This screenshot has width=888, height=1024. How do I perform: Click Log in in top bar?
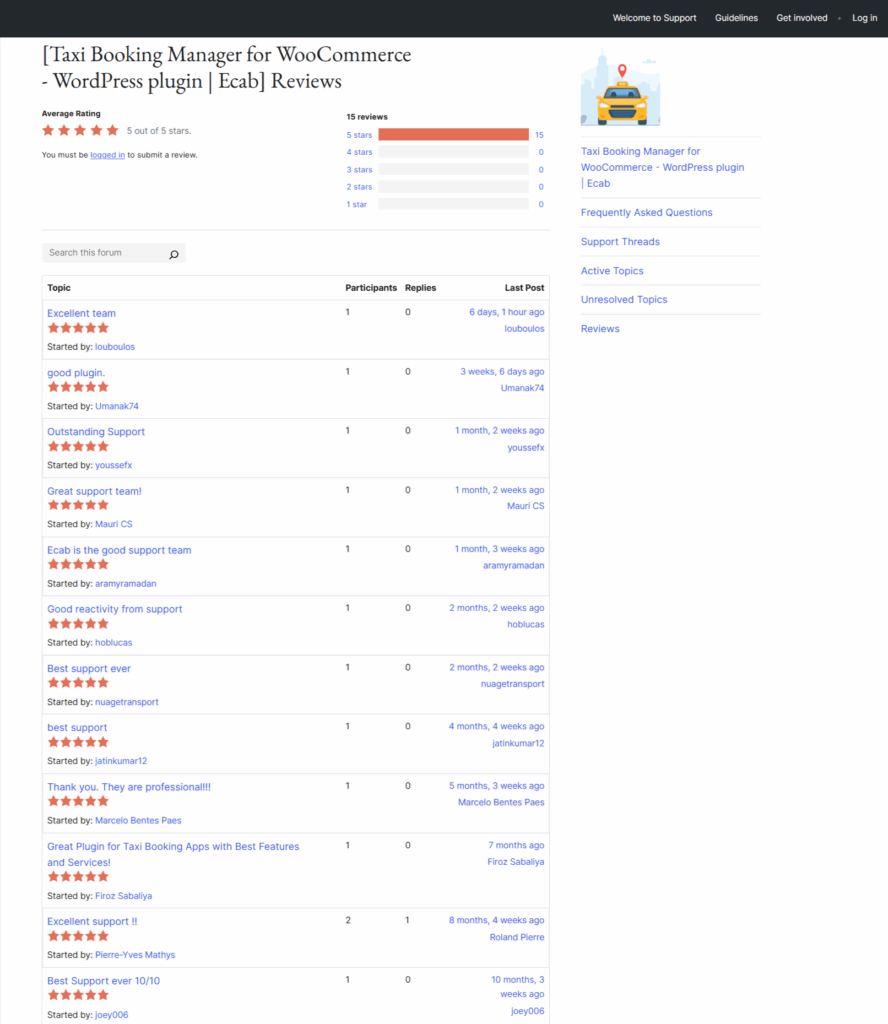click(x=864, y=18)
